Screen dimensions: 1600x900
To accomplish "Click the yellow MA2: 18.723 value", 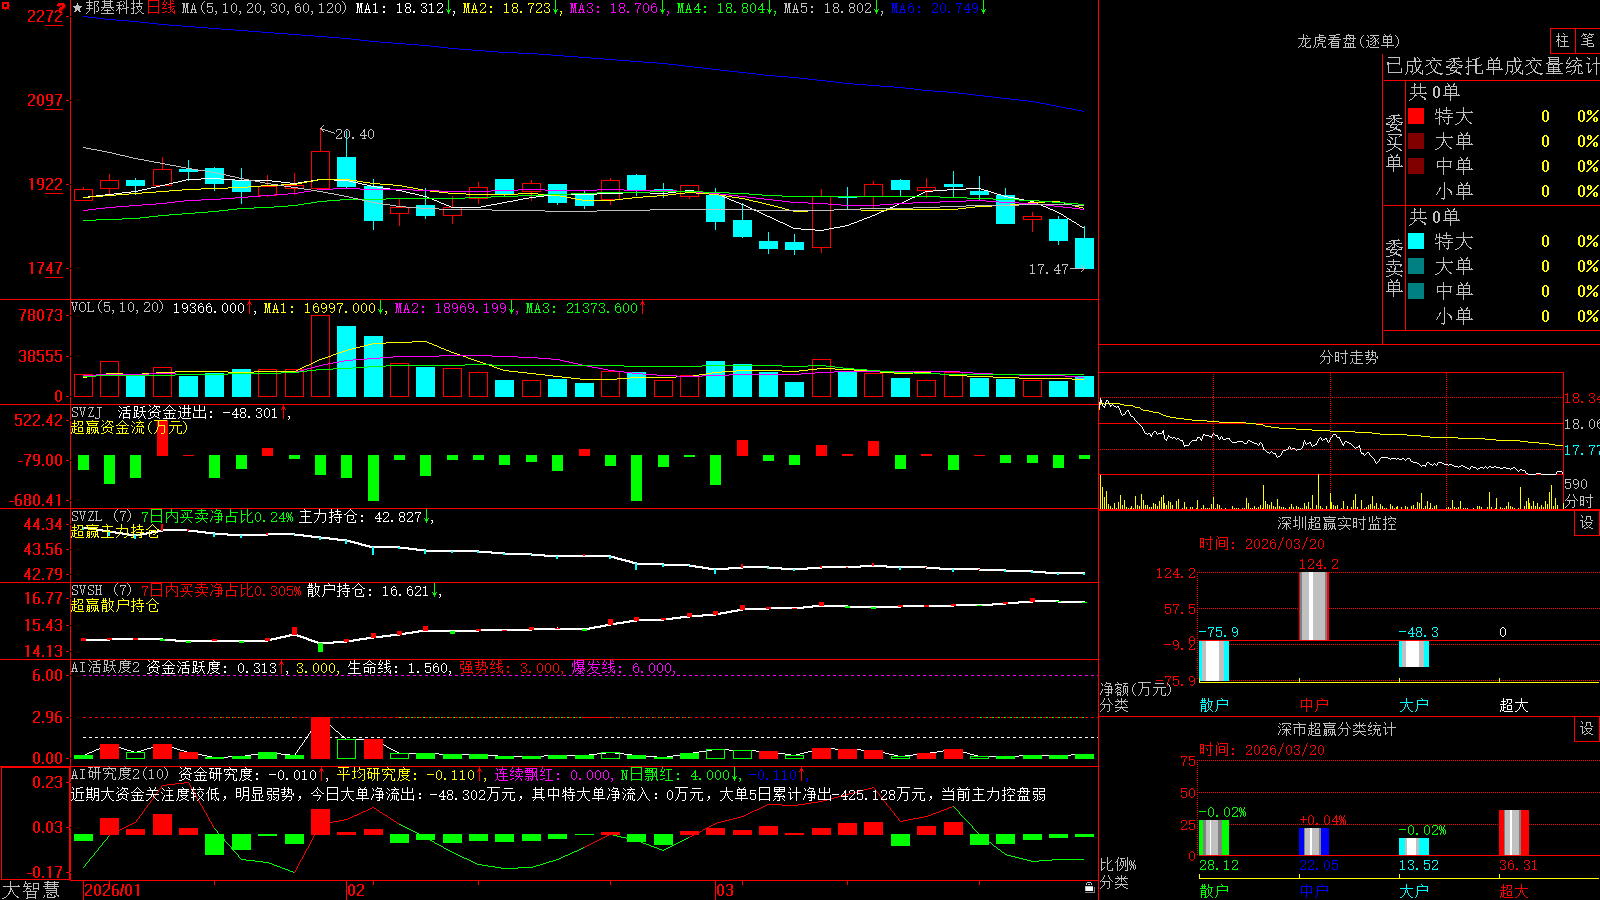I will [512, 8].
